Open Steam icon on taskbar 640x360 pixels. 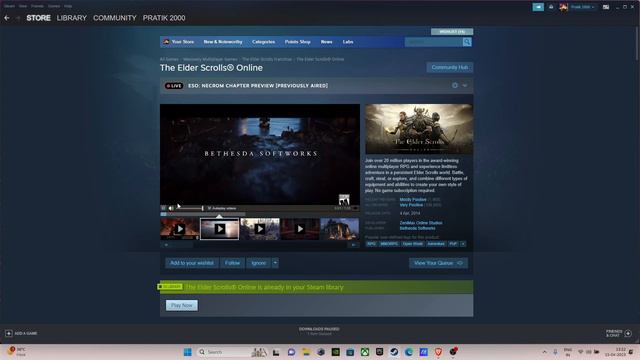394,352
